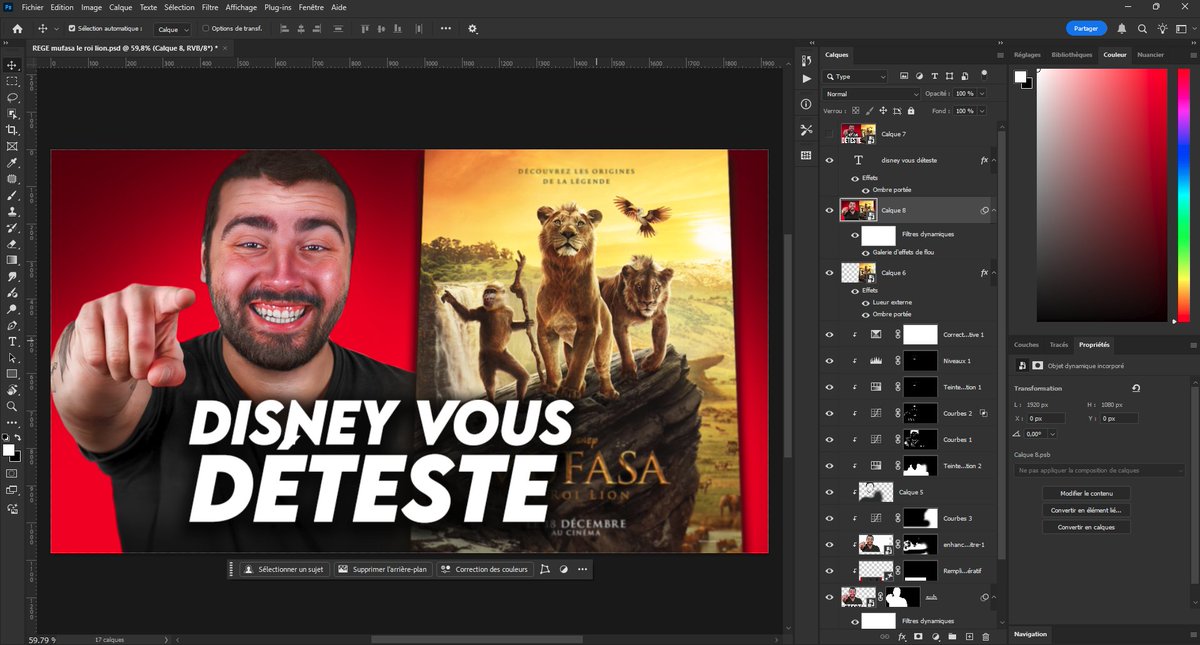
Task: Click Modifier le contenu button
Action: [x=1086, y=493]
